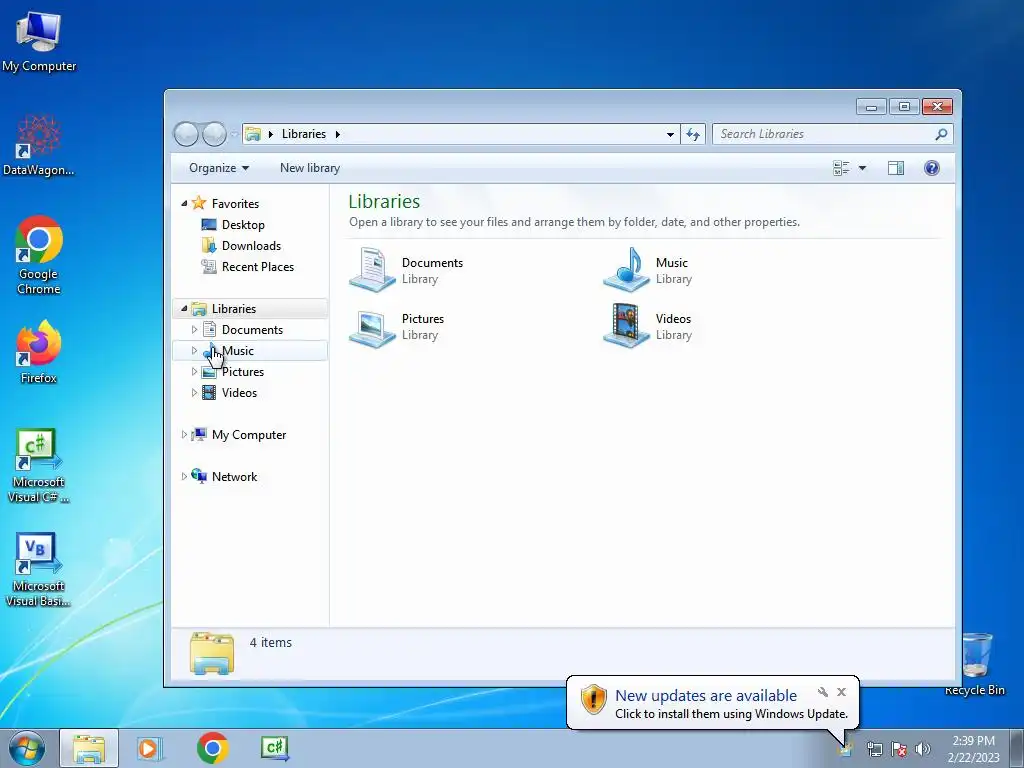Expand Pictures node in tree

click(194, 372)
